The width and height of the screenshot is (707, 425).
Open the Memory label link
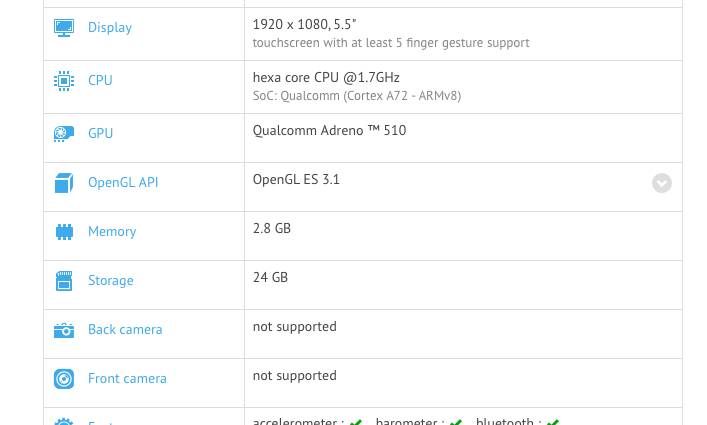(112, 232)
